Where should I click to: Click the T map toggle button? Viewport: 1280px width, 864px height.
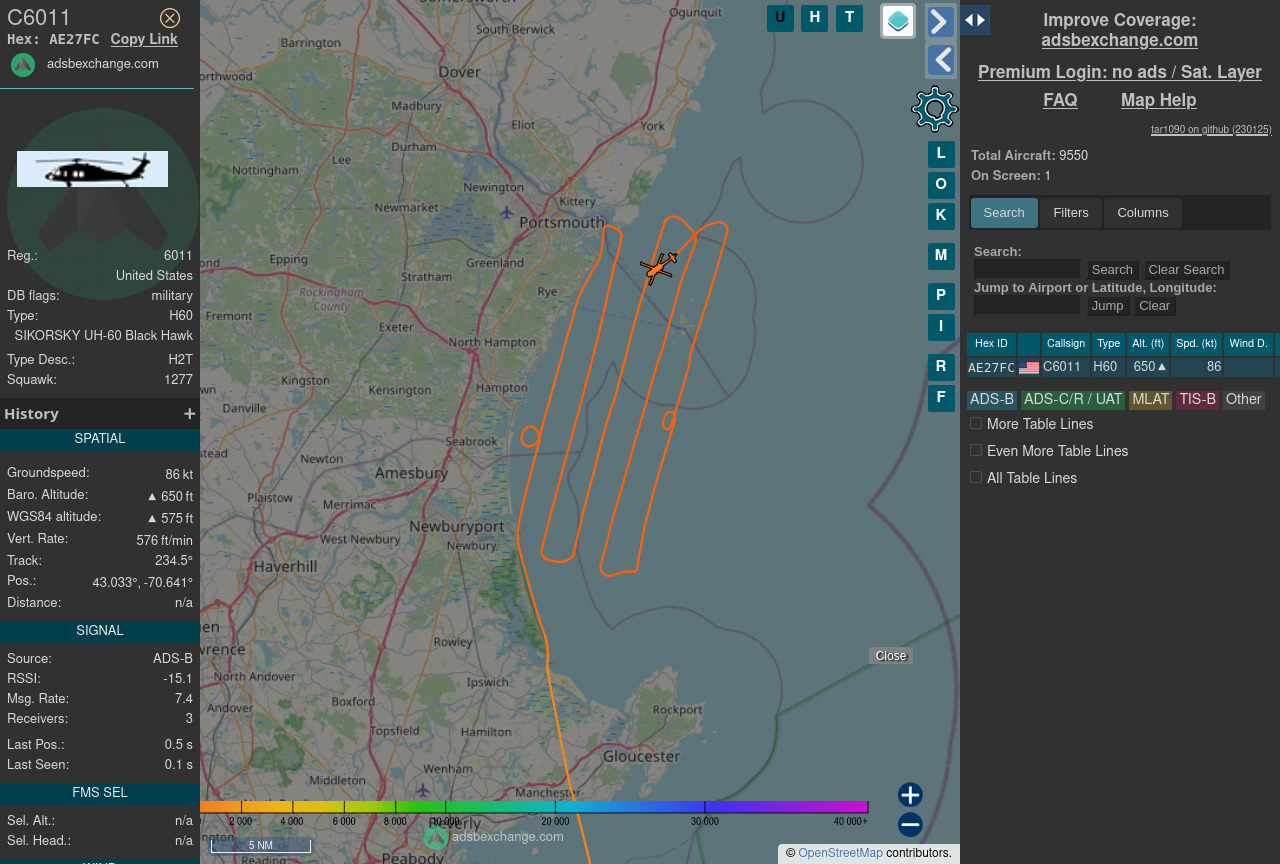click(849, 18)
